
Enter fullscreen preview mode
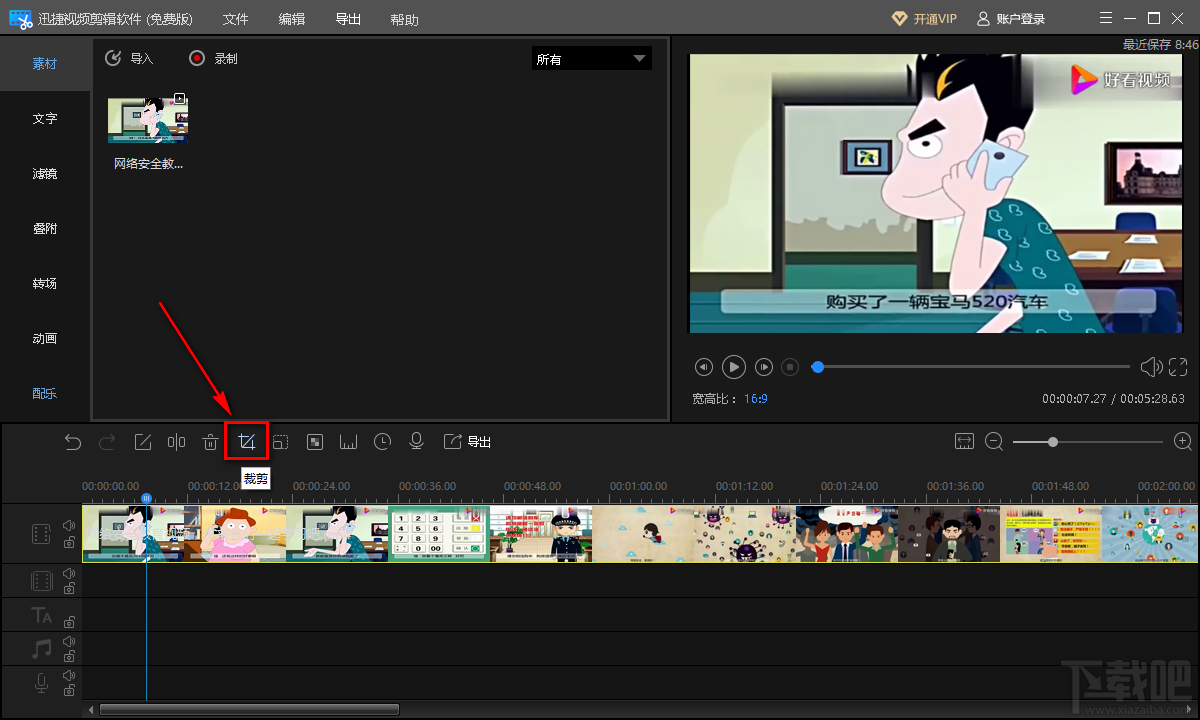click(1178, 367)
